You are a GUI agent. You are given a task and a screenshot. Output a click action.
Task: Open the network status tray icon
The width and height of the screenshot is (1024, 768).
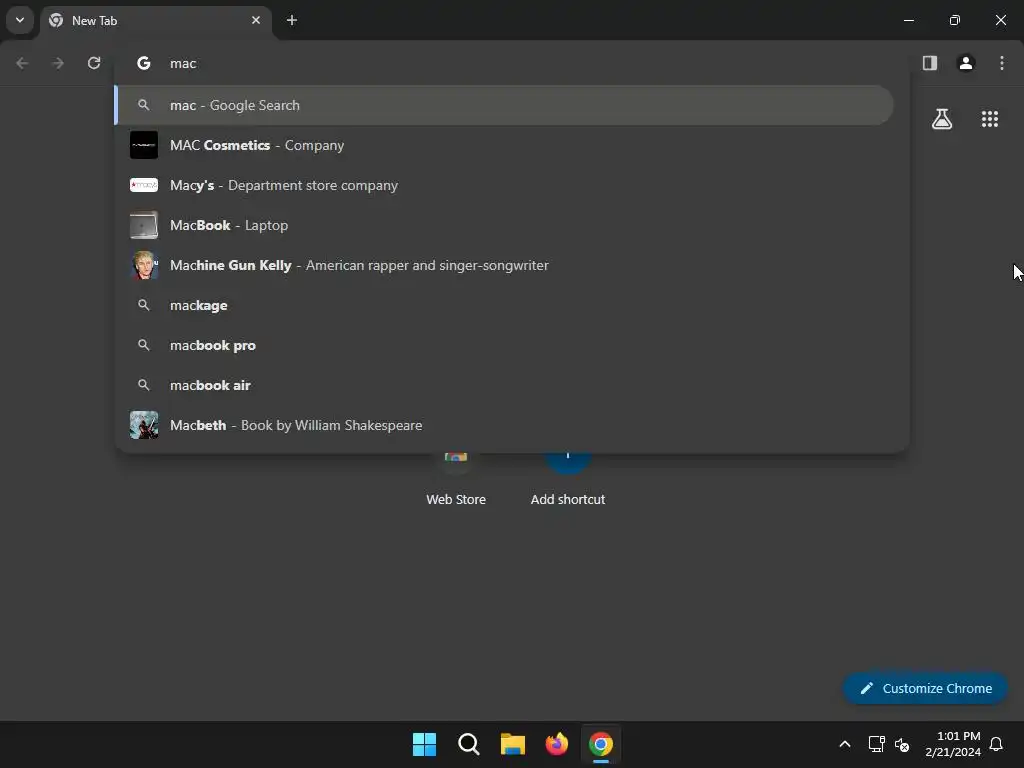(876, 744)
